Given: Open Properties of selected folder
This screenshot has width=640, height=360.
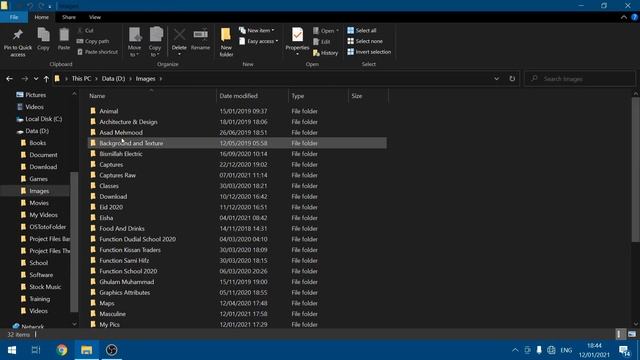Looking at the screenshot, I should tap(297, 42).
